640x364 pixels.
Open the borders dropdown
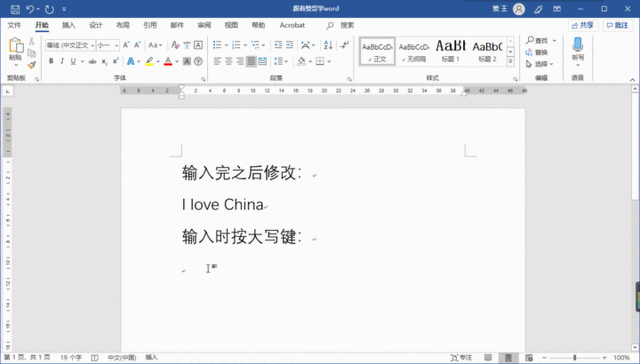[329, 62]
